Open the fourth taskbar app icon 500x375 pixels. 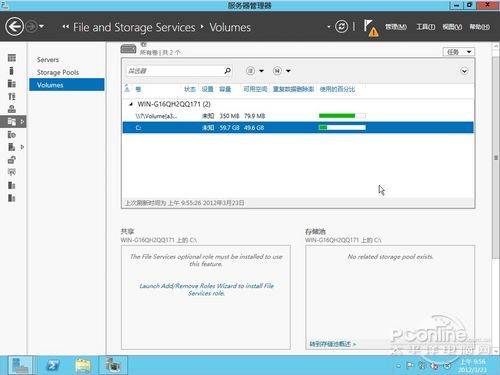(113, 365)
